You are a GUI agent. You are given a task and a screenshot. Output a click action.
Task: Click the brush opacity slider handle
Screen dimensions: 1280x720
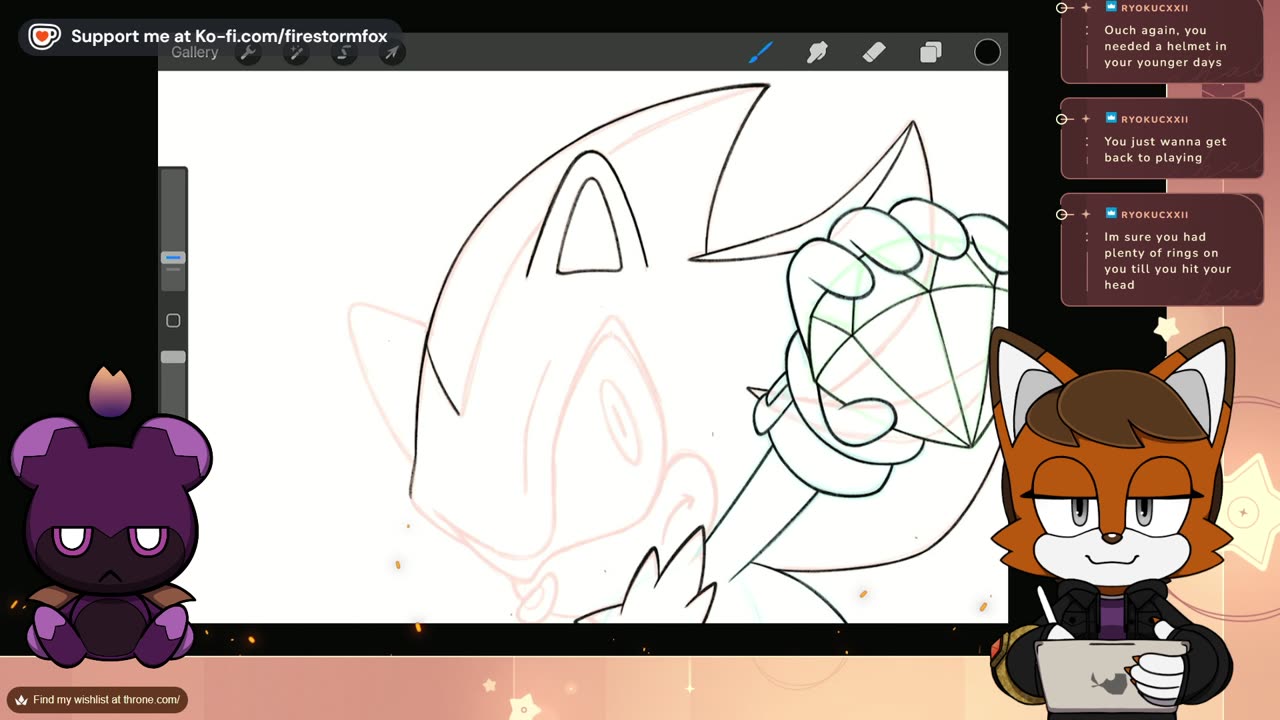click(x=173, y=357)
